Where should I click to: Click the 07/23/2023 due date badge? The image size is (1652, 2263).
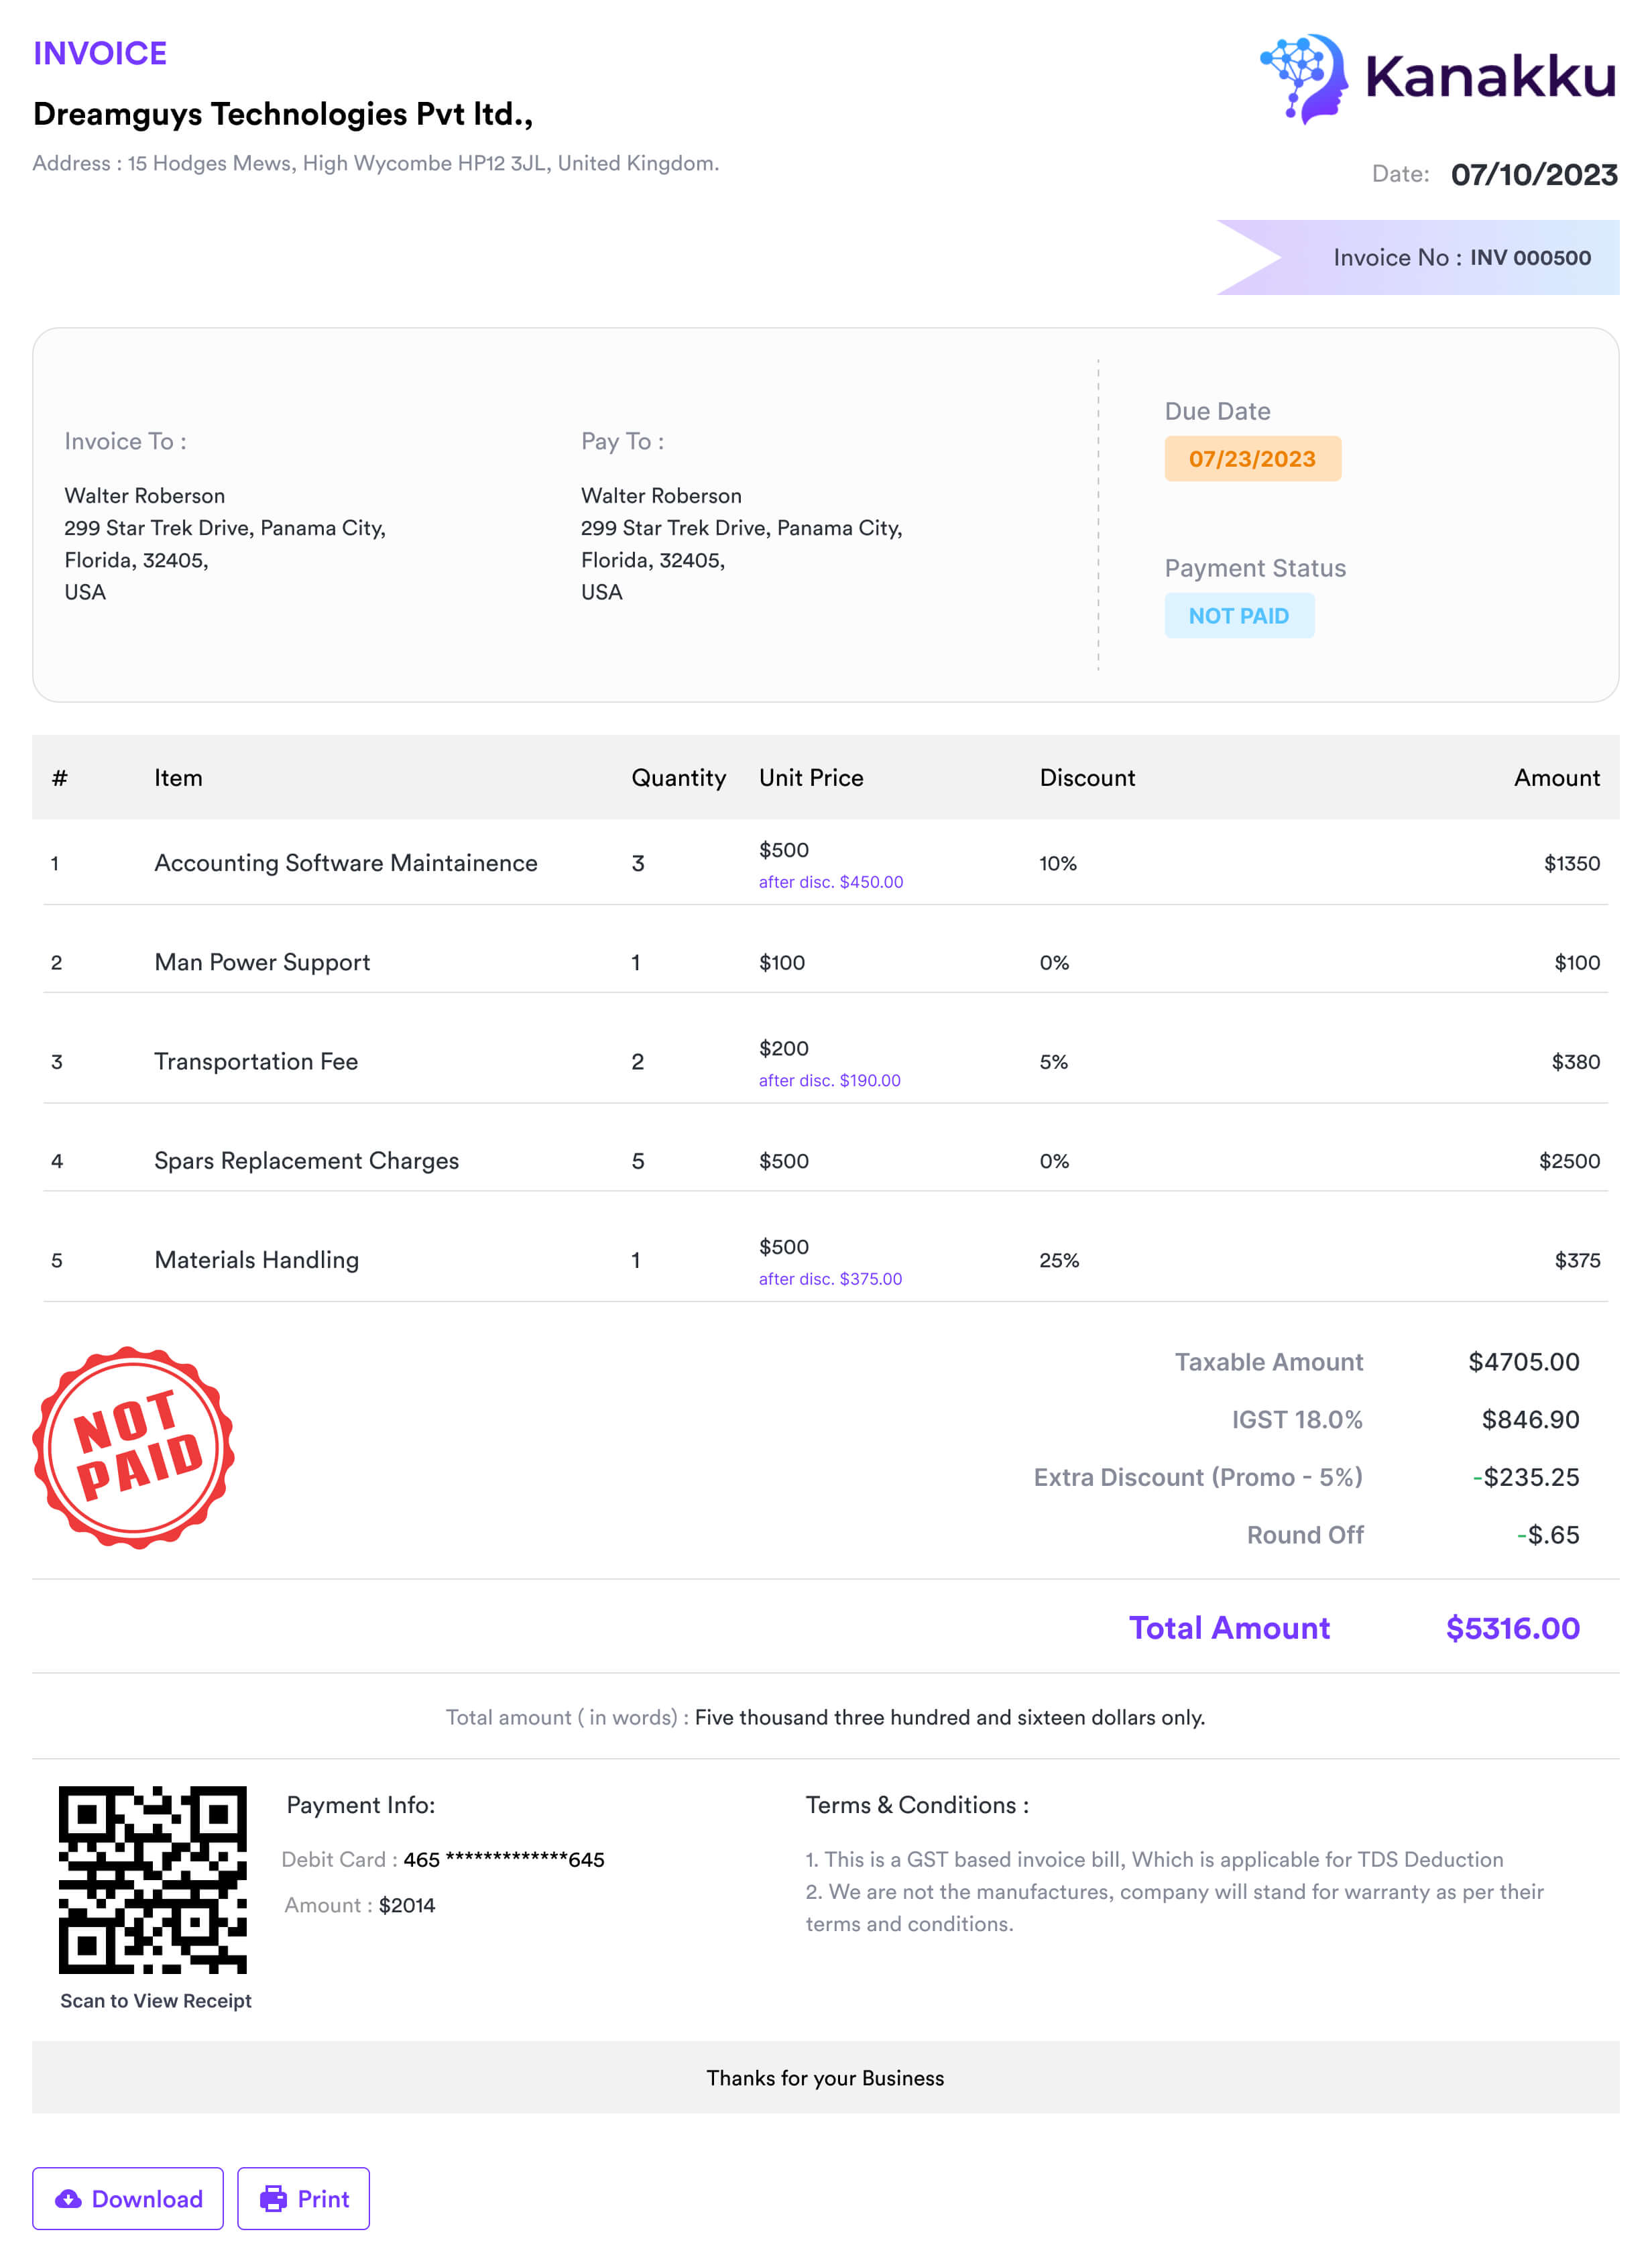pos(1251,459)
